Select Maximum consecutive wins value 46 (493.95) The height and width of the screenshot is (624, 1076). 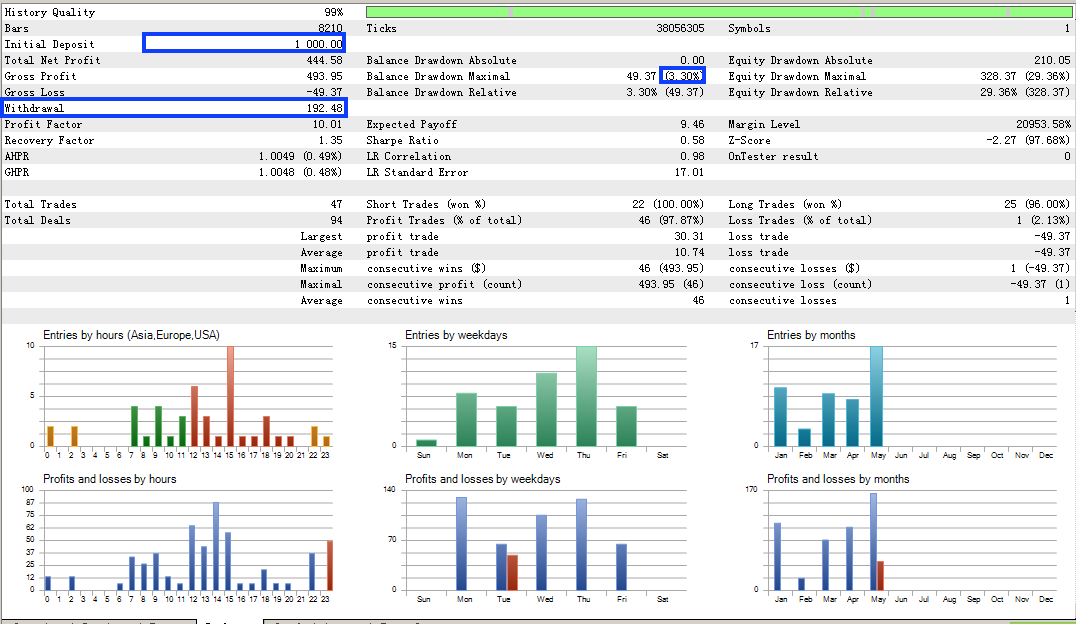pos(671,268)
